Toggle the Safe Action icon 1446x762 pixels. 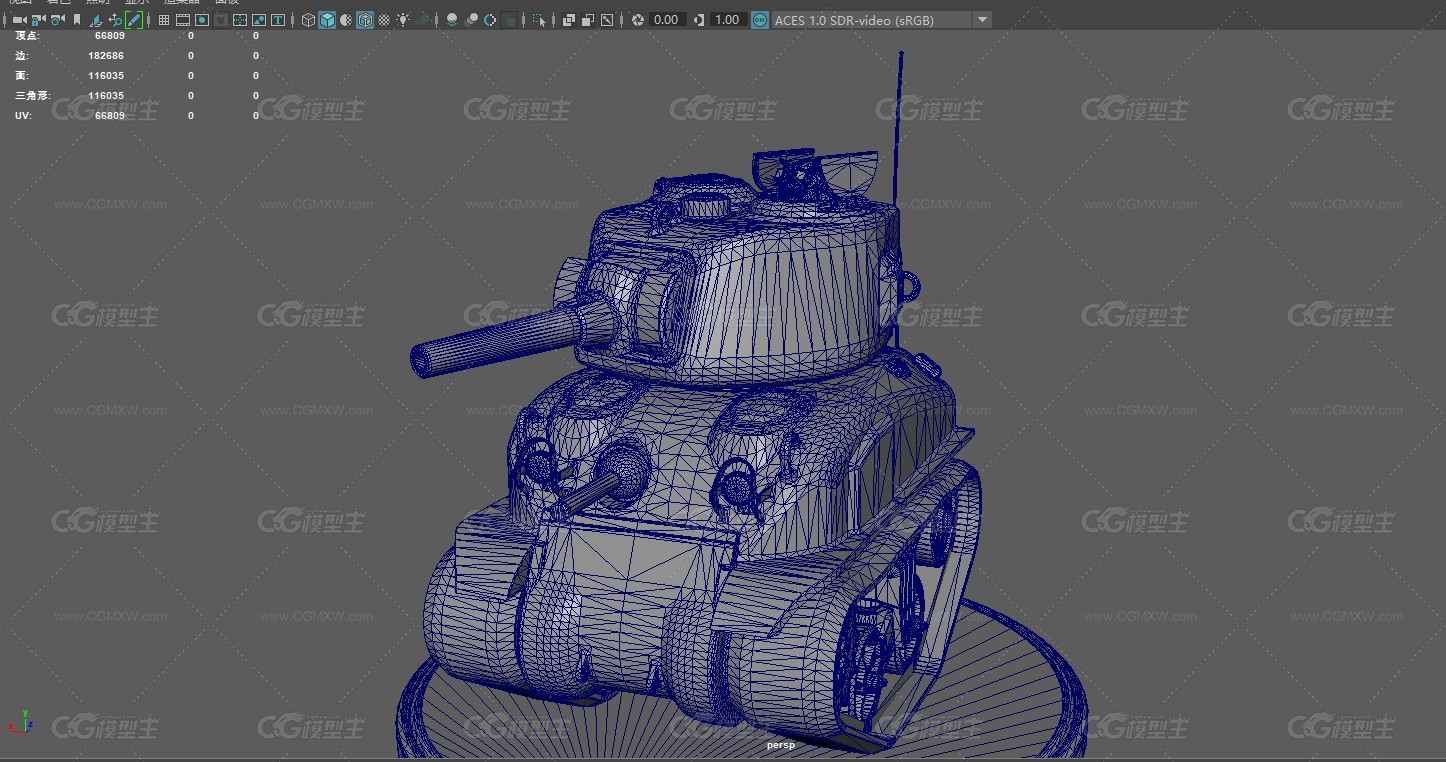pyautogui.click(x=258, y=20)
